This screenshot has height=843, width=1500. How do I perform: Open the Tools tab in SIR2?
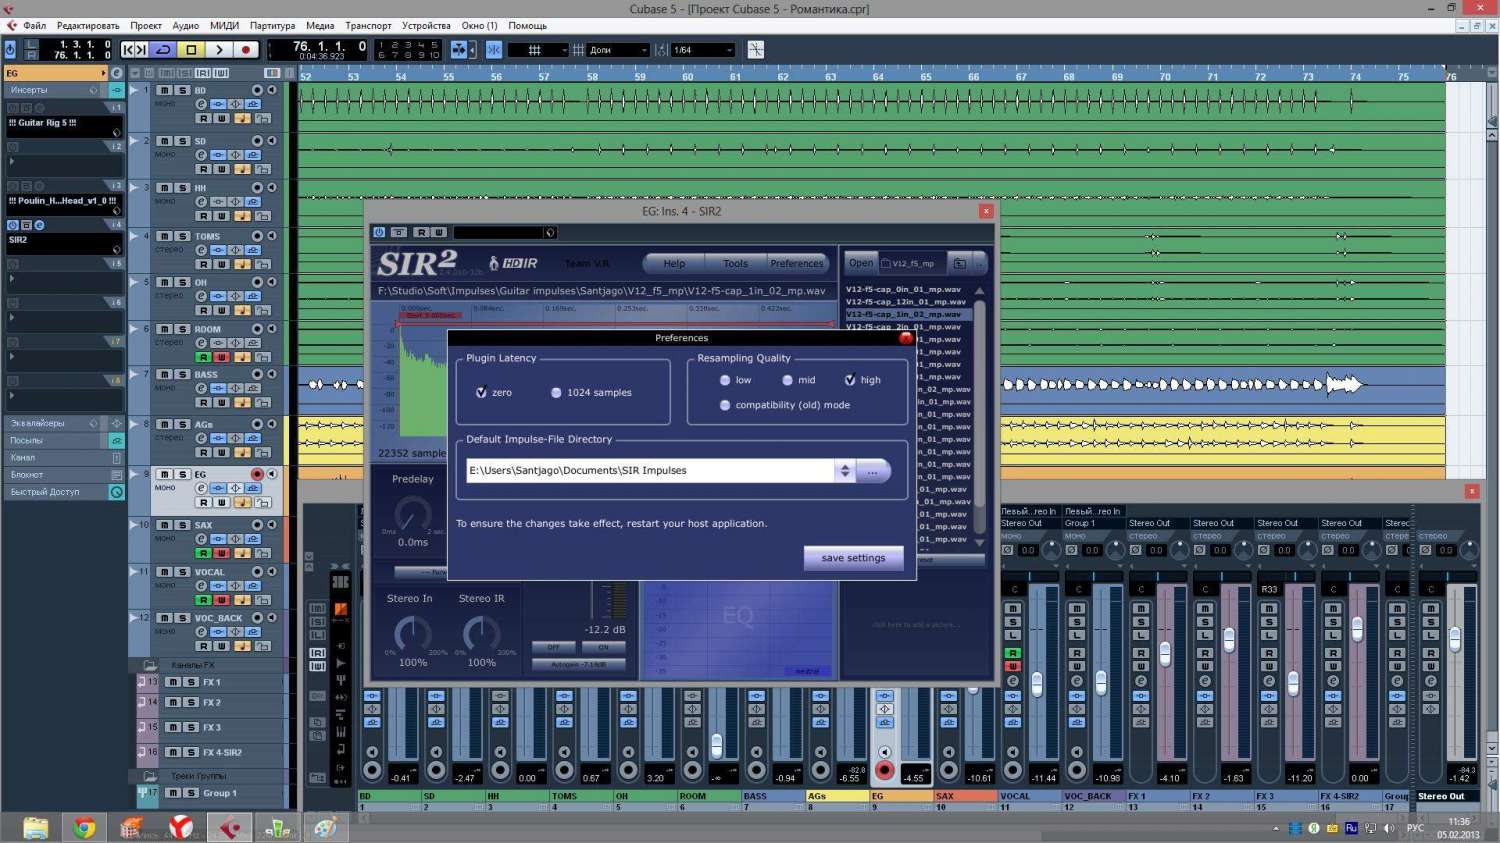[735, 264]
